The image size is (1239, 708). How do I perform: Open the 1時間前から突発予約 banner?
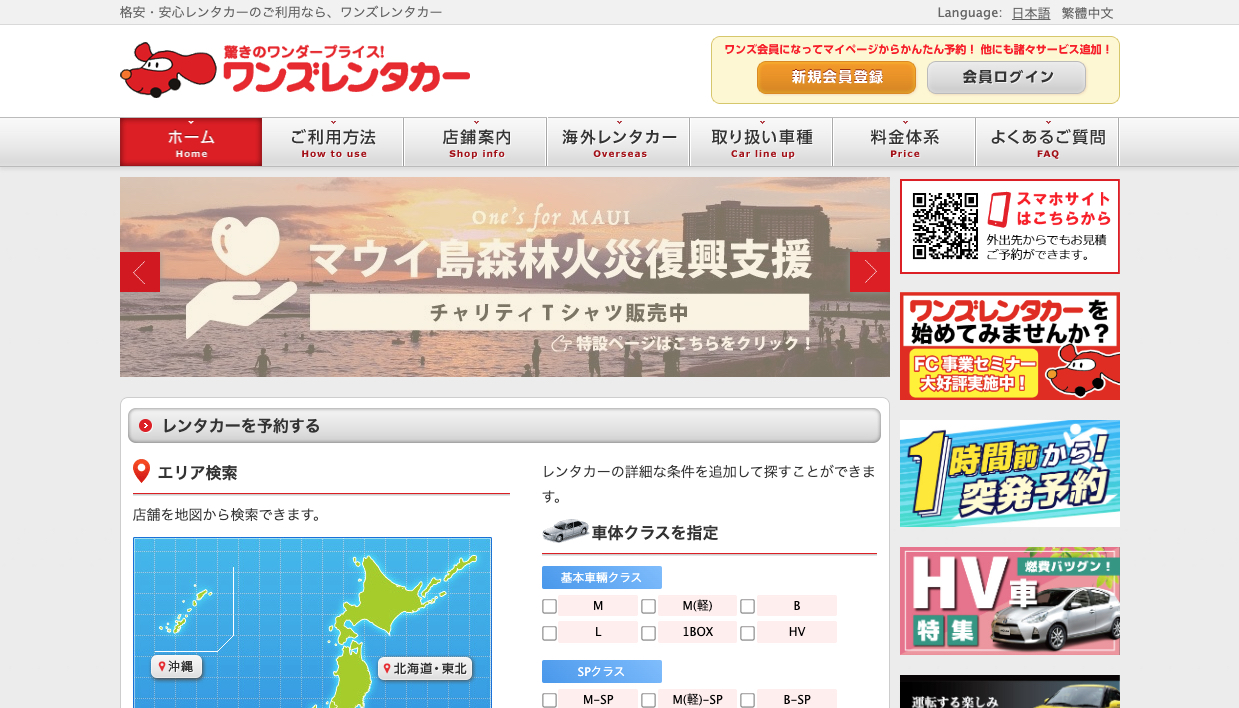pos(1010,473)
